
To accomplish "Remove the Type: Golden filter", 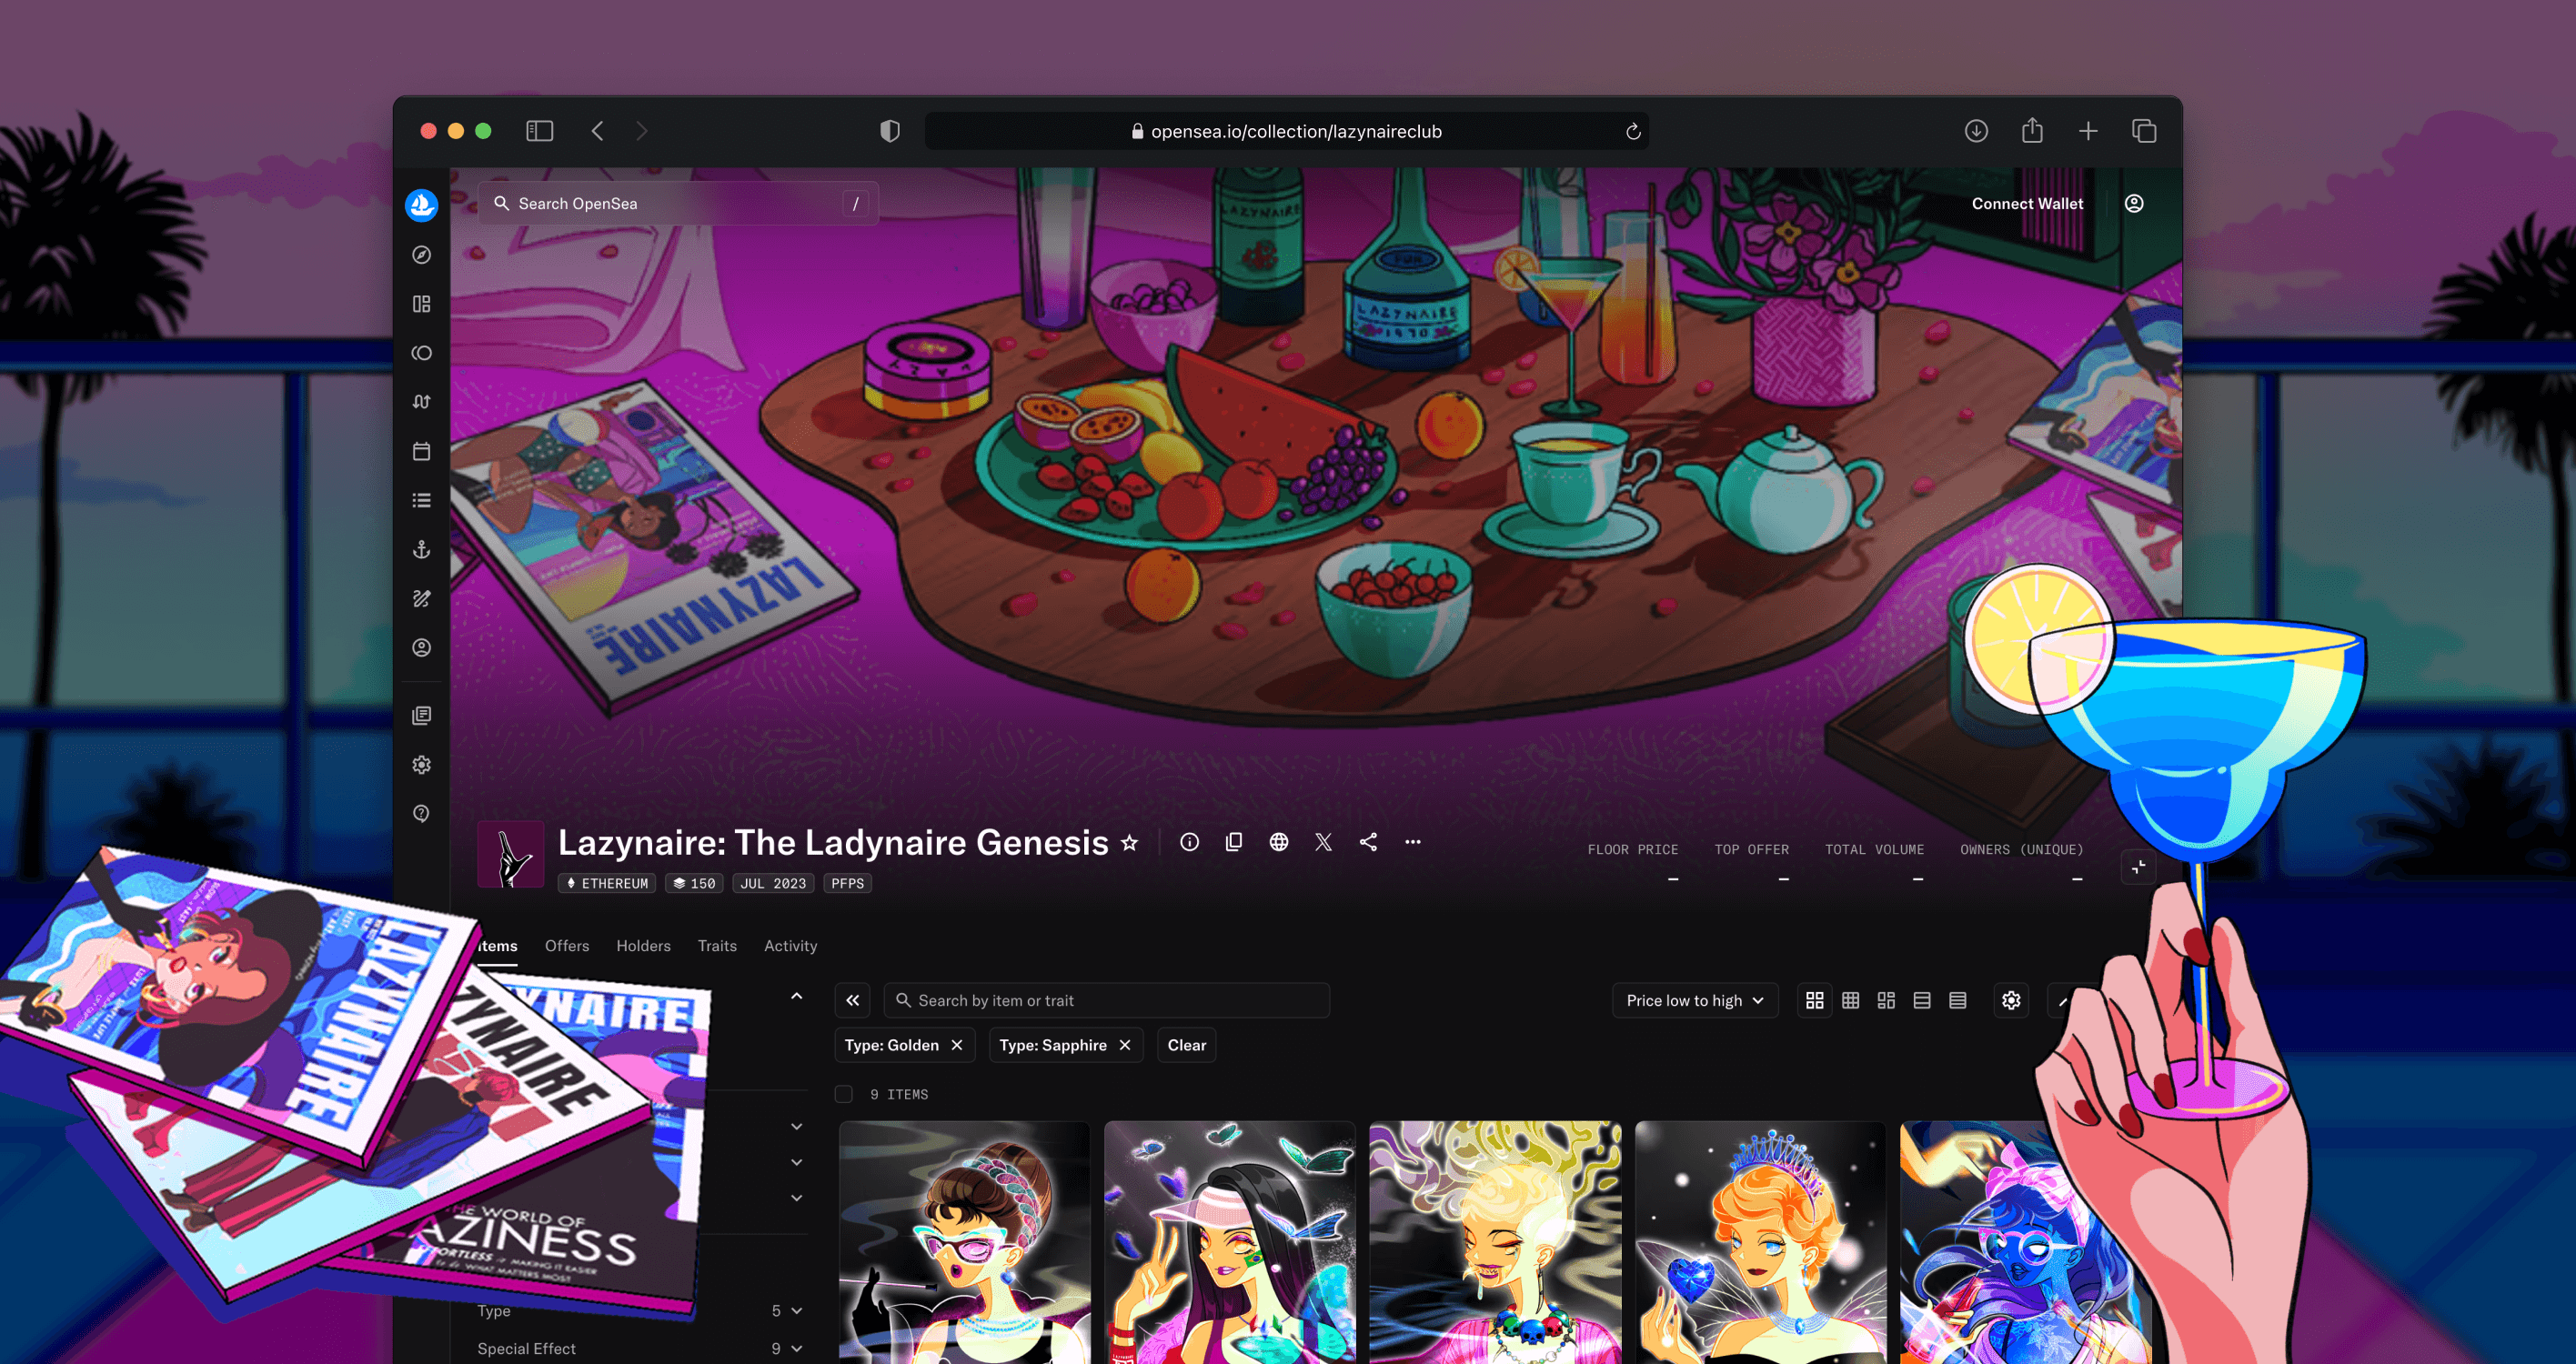I will point(957,1045).
